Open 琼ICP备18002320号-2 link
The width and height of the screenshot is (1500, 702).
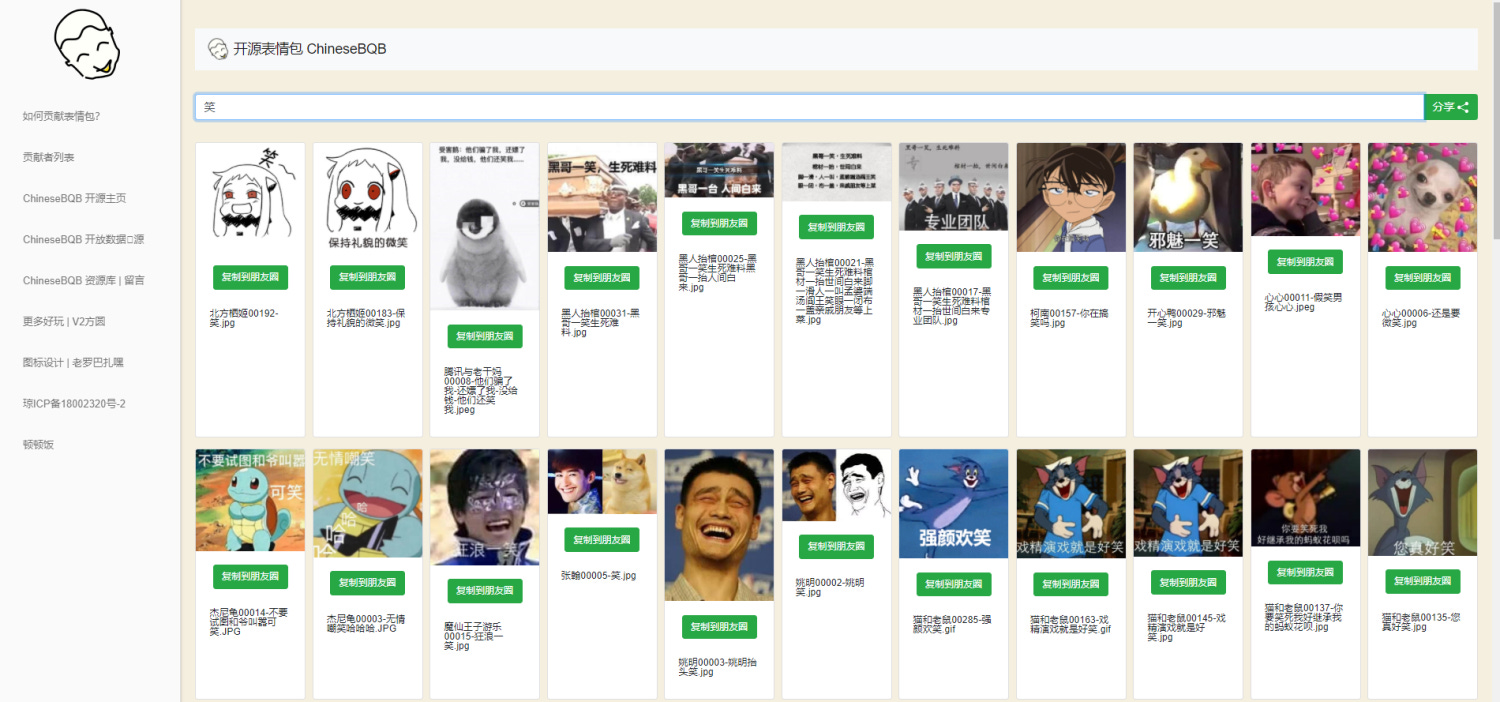pos(74,403)
